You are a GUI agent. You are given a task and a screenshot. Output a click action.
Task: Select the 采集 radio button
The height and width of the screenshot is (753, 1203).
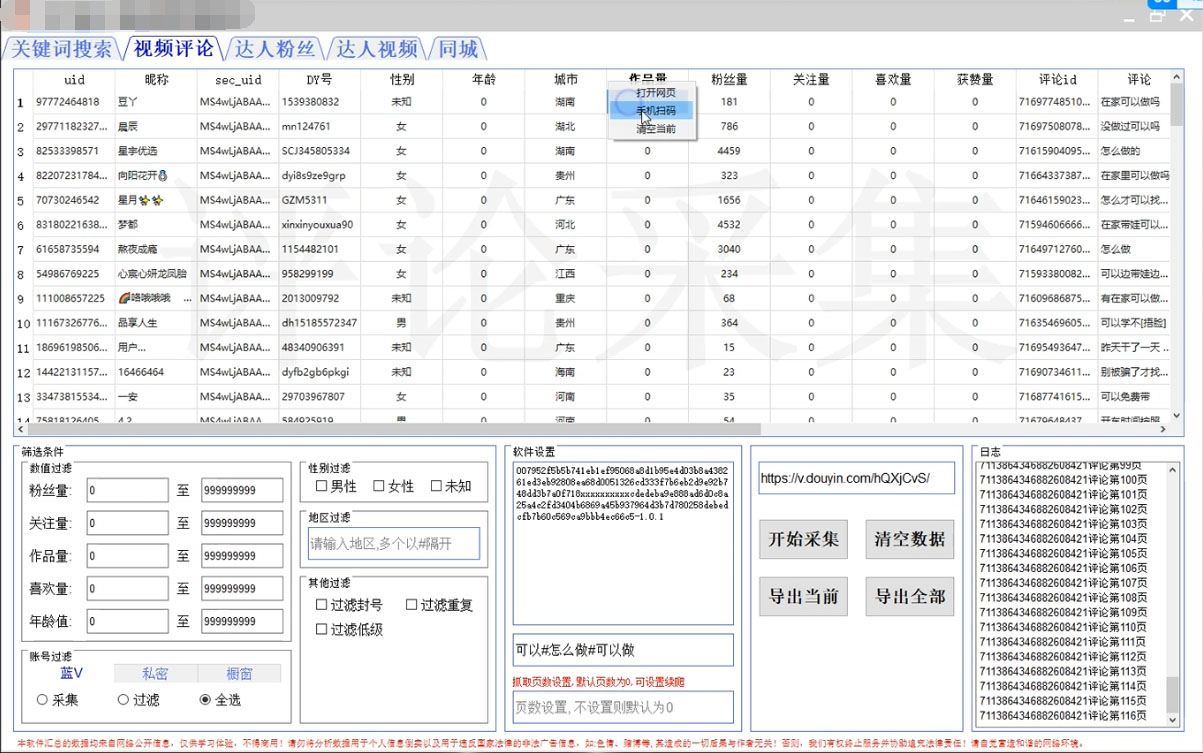(42, 700)
